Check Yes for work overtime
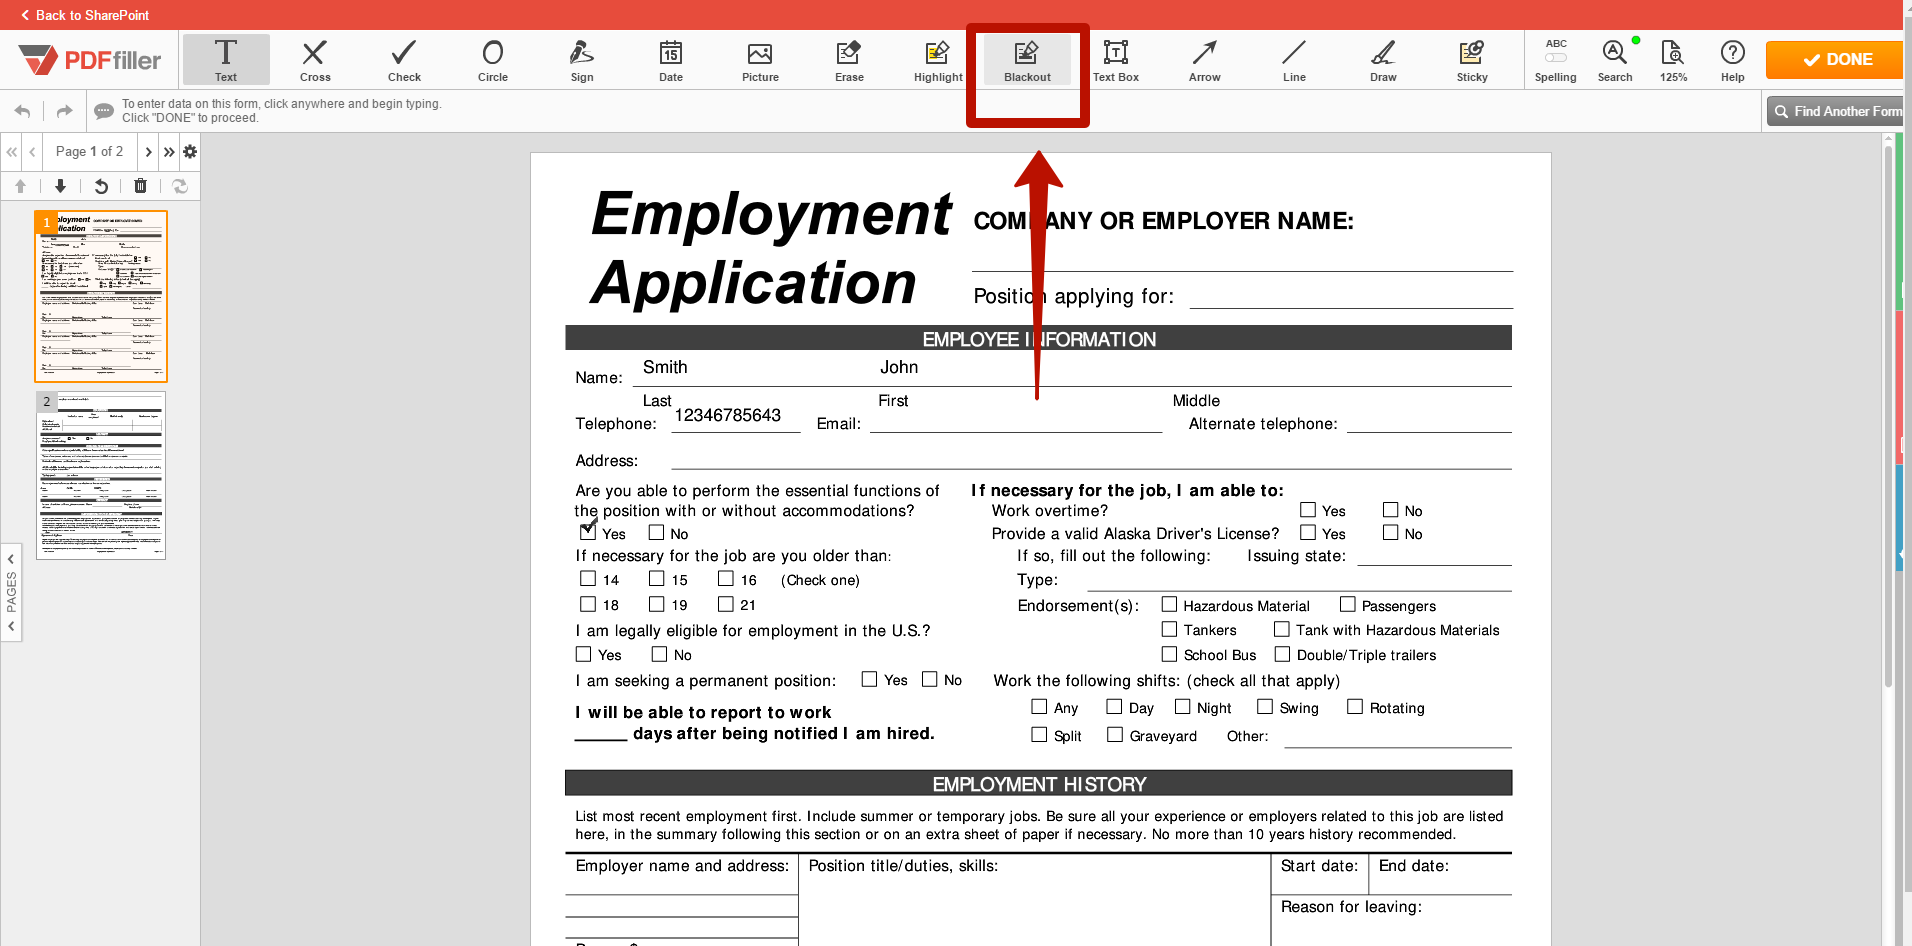The height and width of the screenshot is (946, 1912). [x=1308, y=510]
